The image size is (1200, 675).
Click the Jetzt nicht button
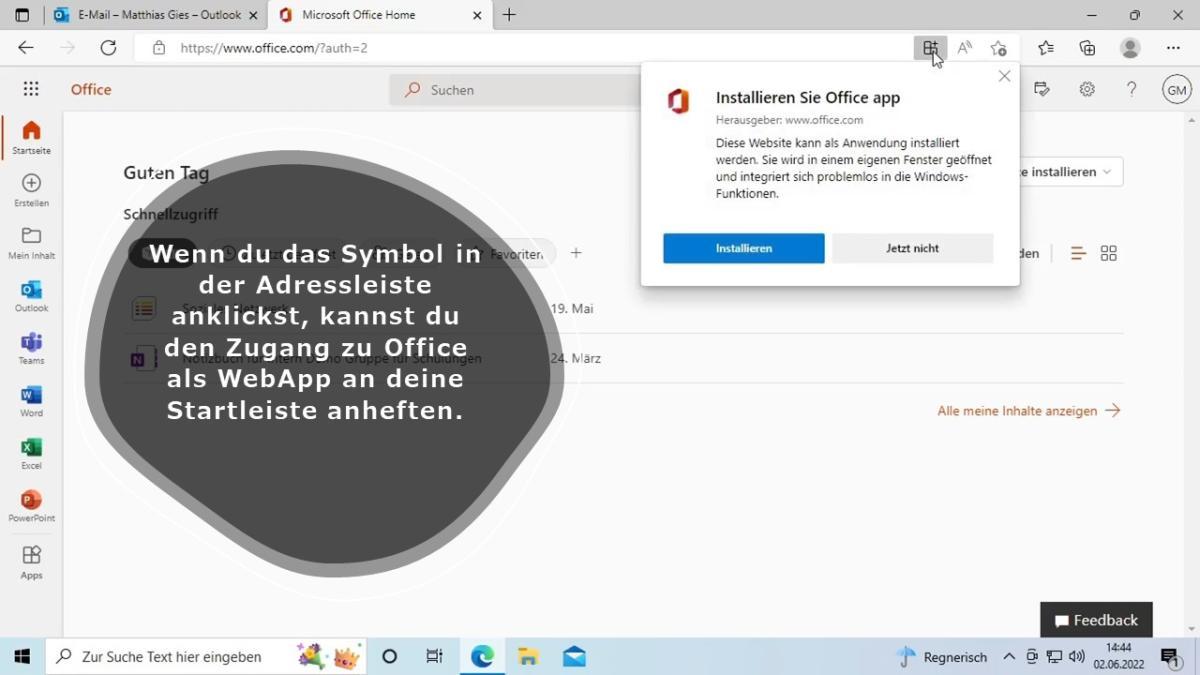tap(912, 248)
